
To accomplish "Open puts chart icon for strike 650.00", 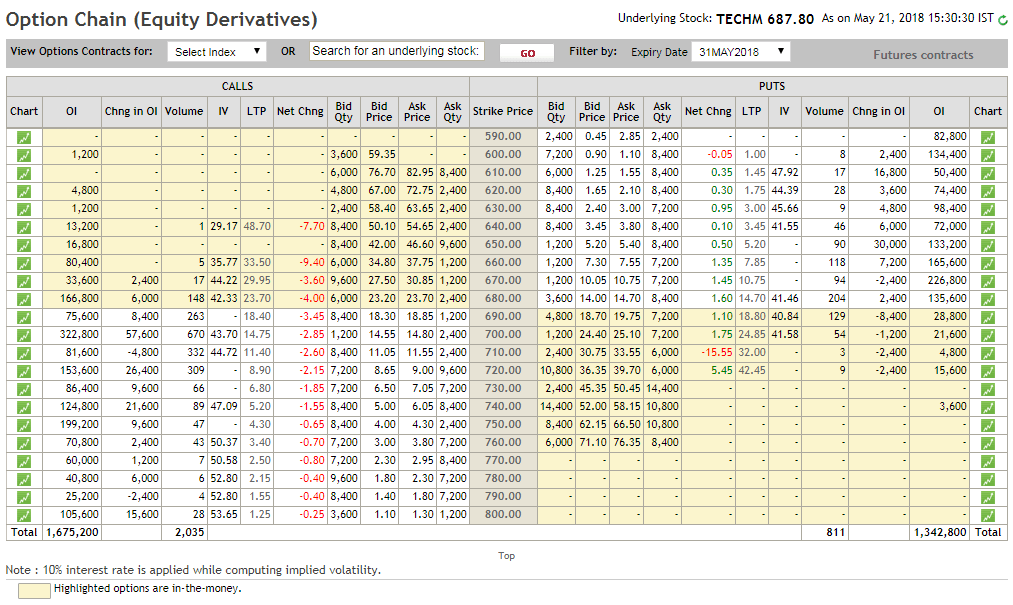I will click(x=988, y=245).
